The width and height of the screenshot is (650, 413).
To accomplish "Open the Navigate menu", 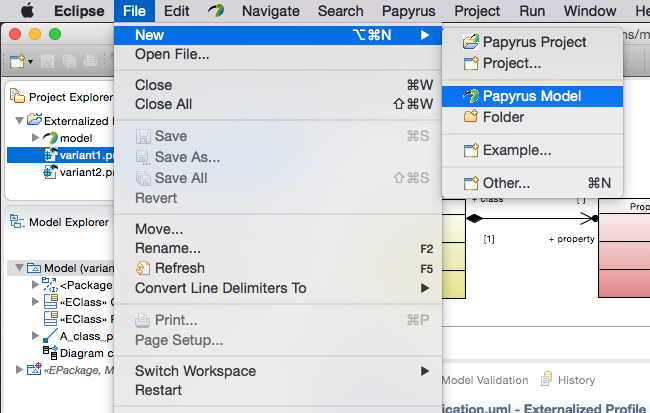I will coord(271,11).
